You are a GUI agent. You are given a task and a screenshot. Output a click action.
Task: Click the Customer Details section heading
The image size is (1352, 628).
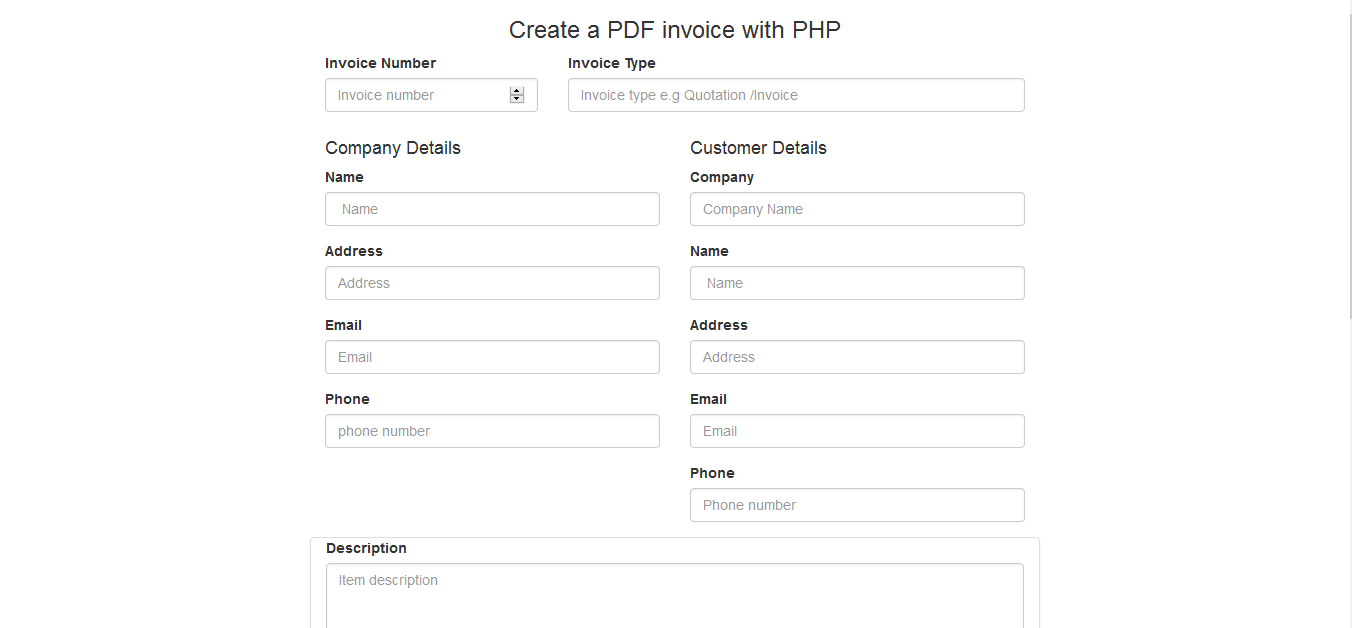(x=758, y=147)
